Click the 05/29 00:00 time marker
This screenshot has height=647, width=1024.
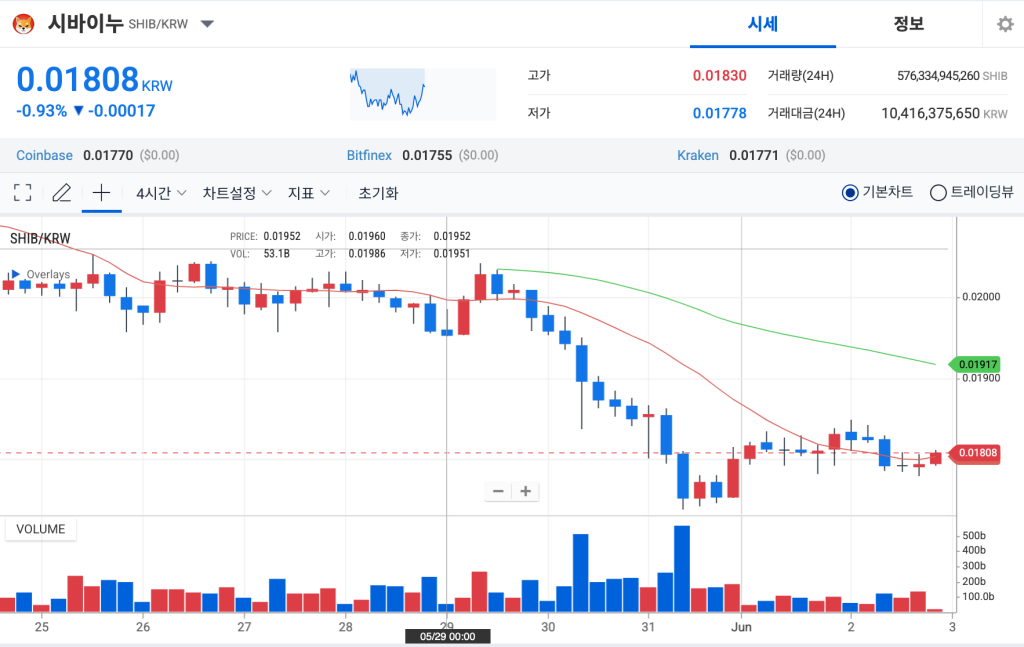click(447, 637)
